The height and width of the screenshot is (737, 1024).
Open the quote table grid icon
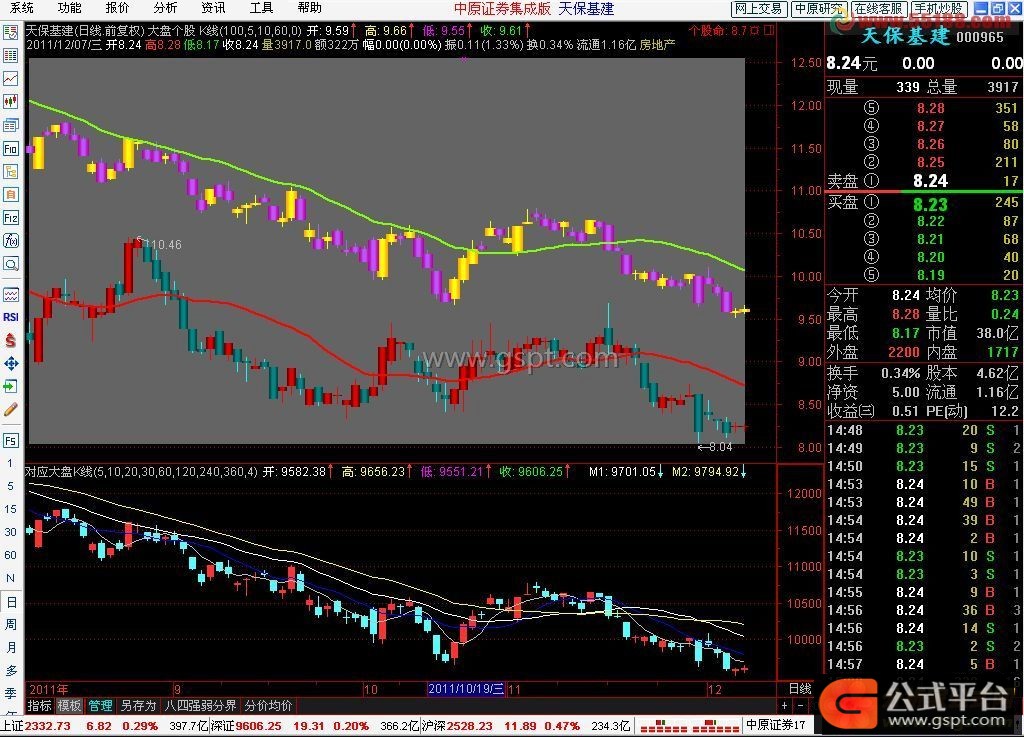(10, 55)
